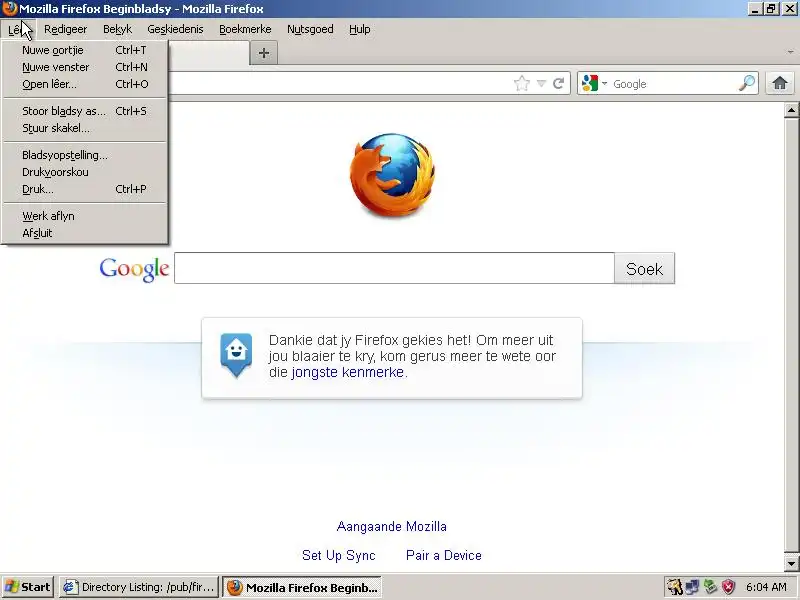Close the Lêer menu via its title
This screenshot has width=800, height=600.
[x=18, y=29]
